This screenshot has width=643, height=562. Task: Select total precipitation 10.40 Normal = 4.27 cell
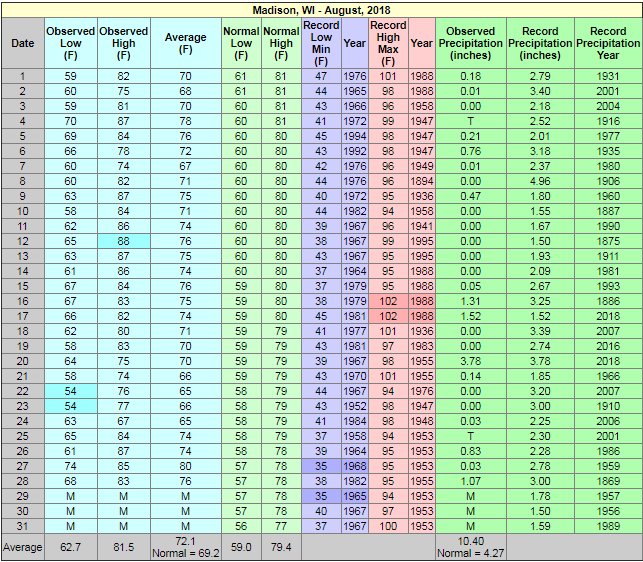[x=470, y=547]
